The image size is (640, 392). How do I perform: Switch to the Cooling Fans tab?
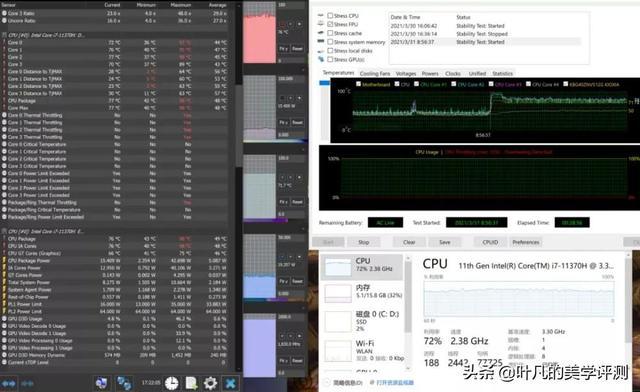coord(375,74)
